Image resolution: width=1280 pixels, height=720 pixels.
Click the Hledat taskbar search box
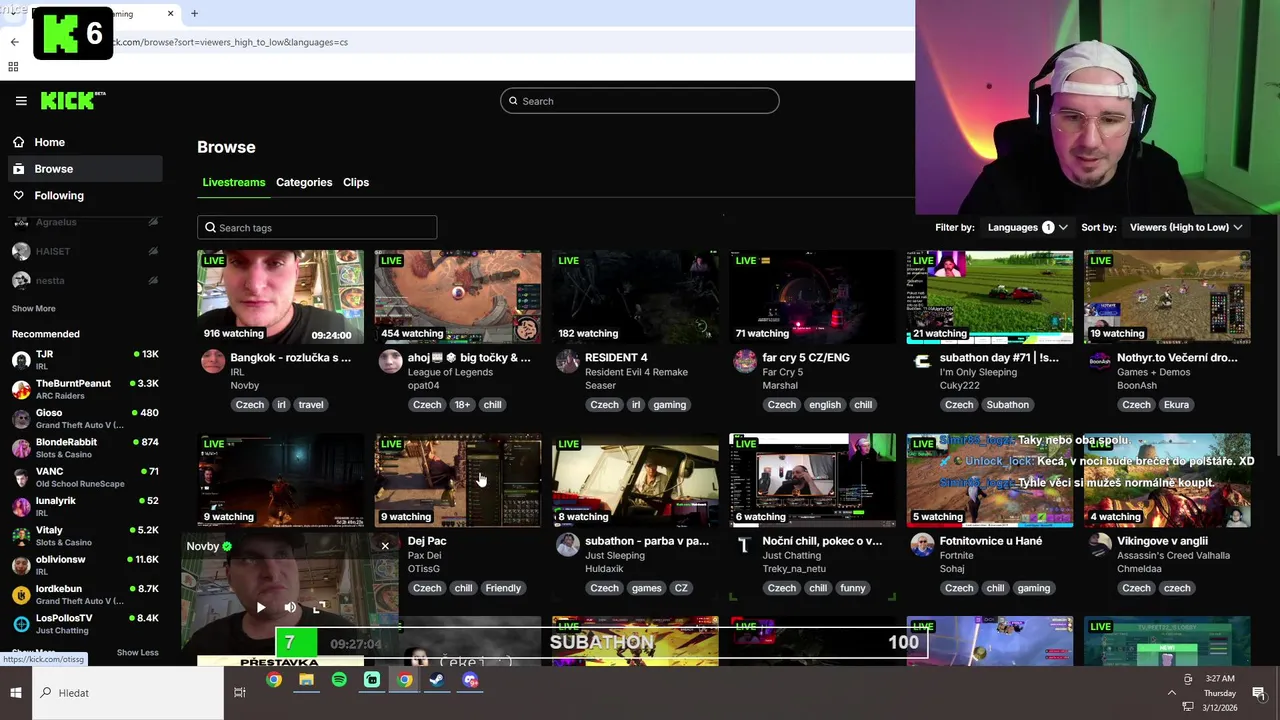point(128,693)
